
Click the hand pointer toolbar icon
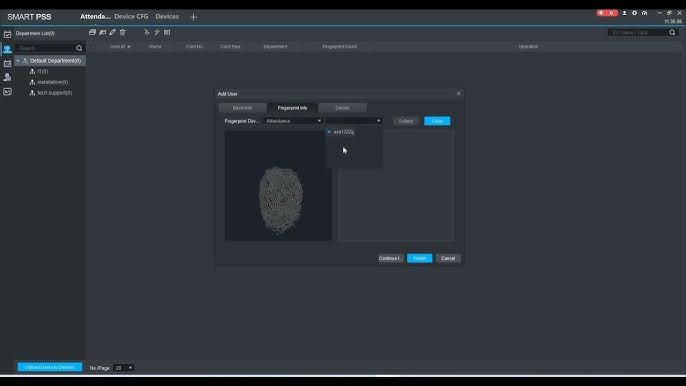(147, 32)
